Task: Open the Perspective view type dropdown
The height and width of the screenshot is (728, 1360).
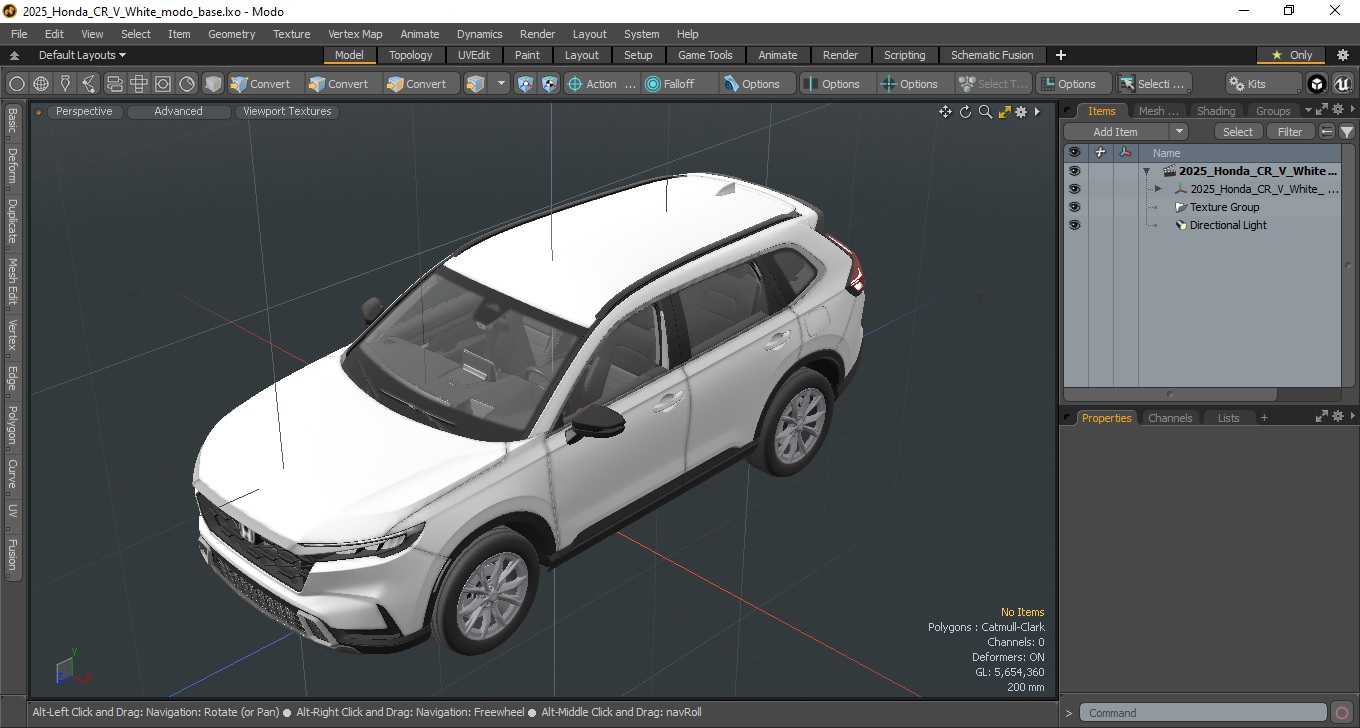Action: (x=84, y=112)
